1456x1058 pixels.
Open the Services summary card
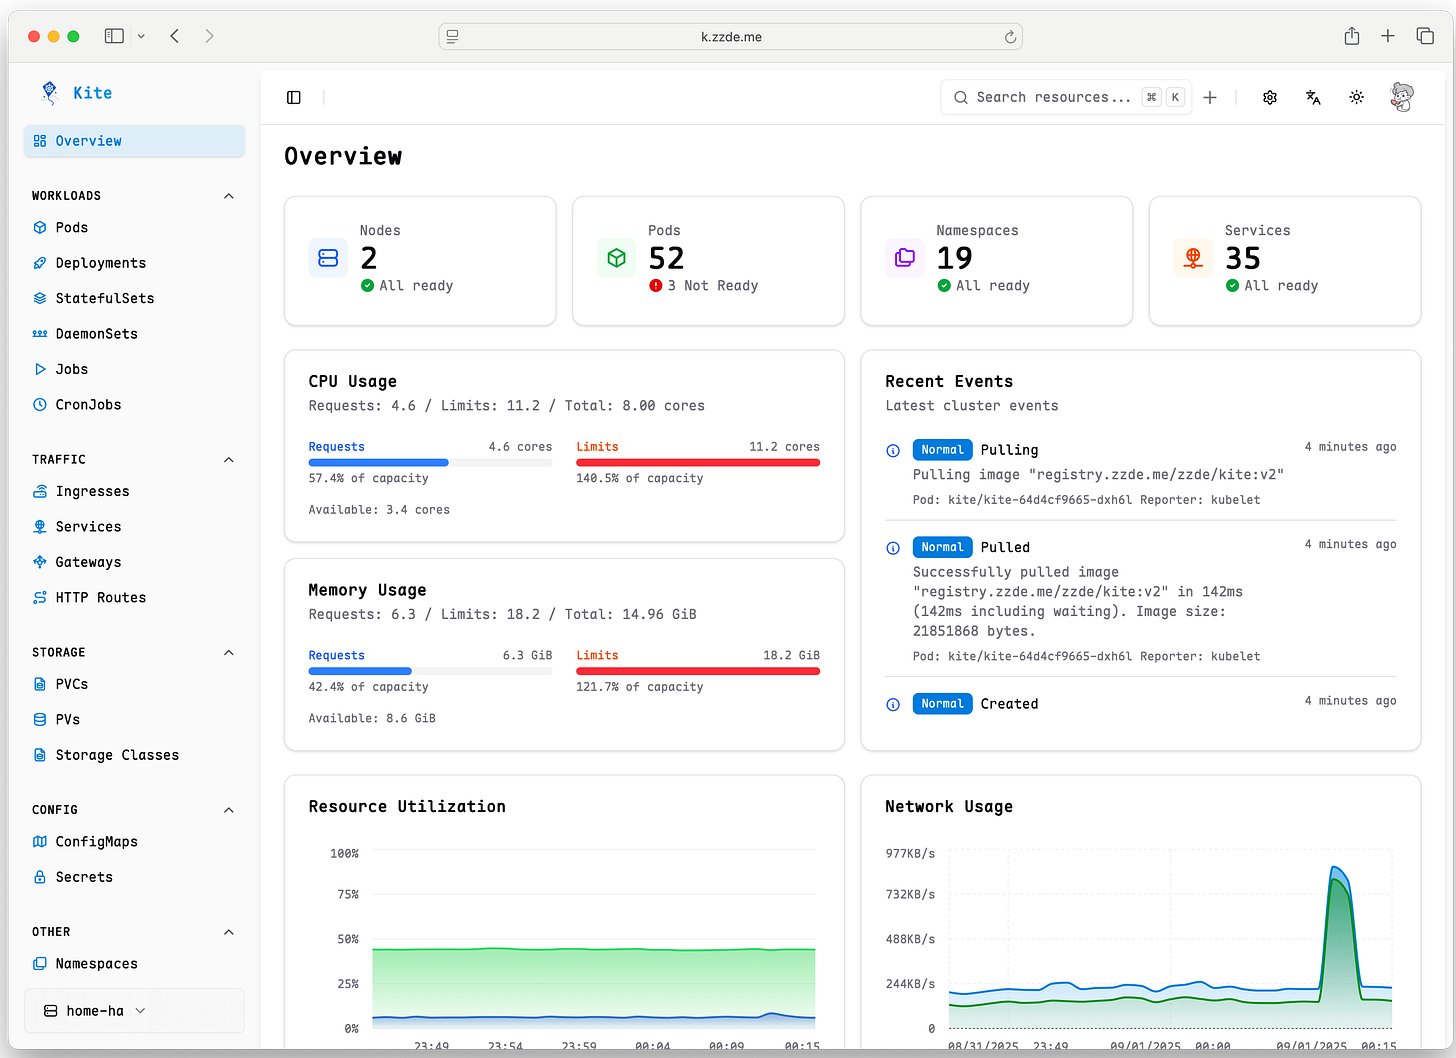(x=1285, y=261)
